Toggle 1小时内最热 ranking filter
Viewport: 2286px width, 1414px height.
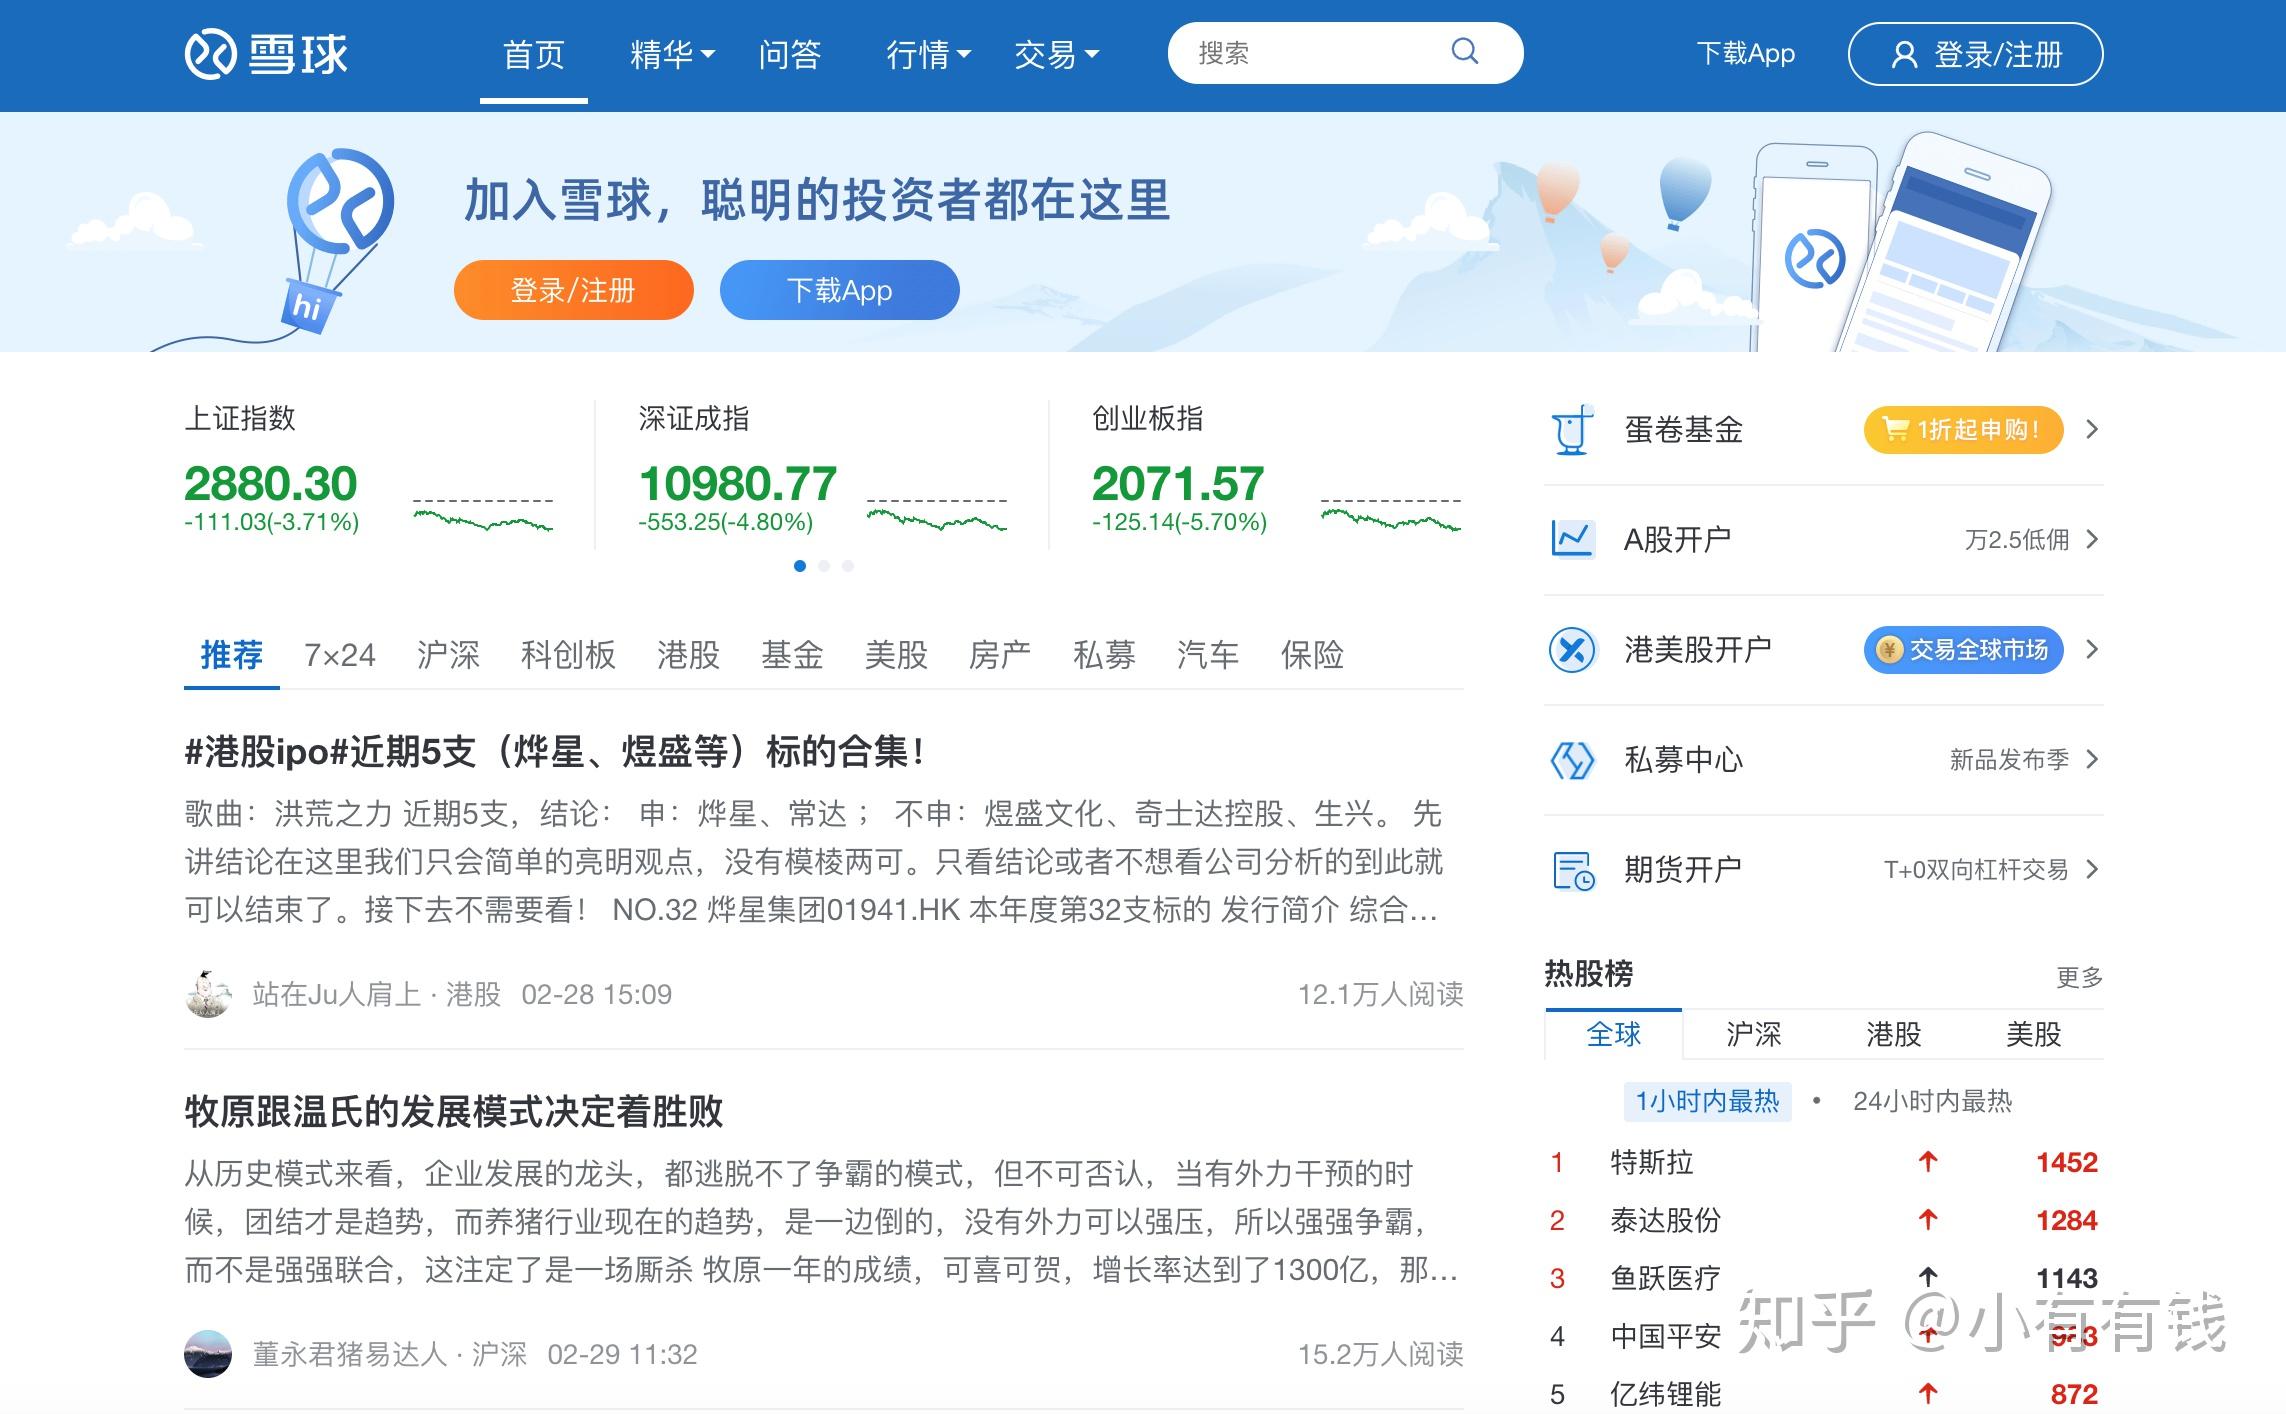click(x=1707, y=1102)
